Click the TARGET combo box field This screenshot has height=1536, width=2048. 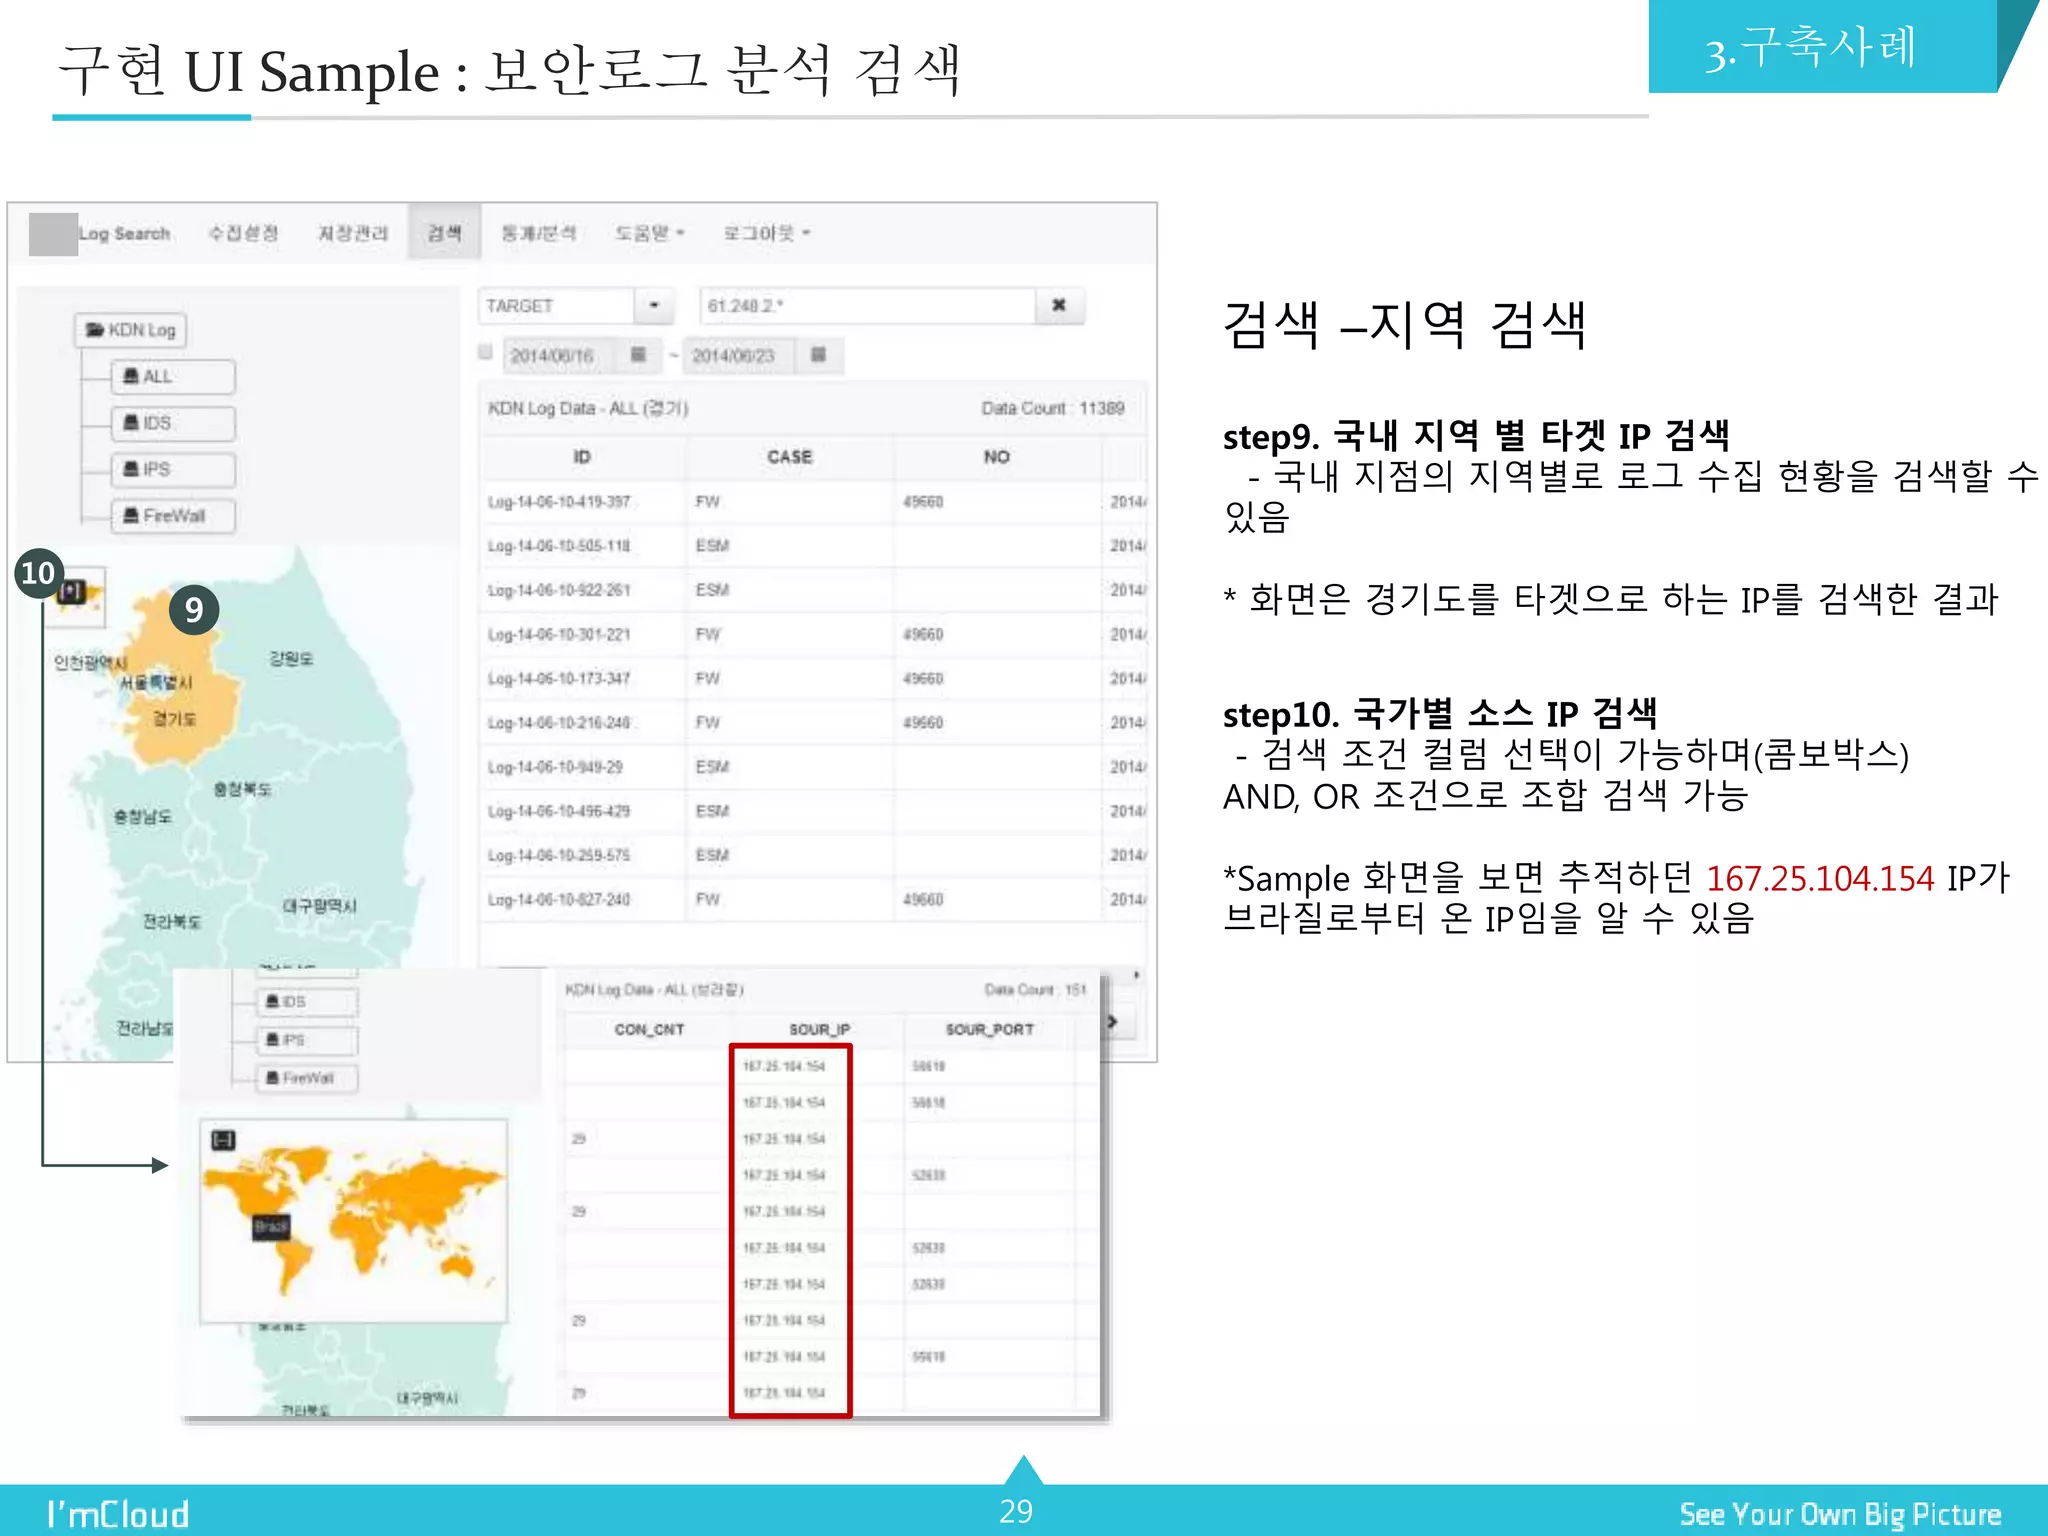[x=557, y=306]
